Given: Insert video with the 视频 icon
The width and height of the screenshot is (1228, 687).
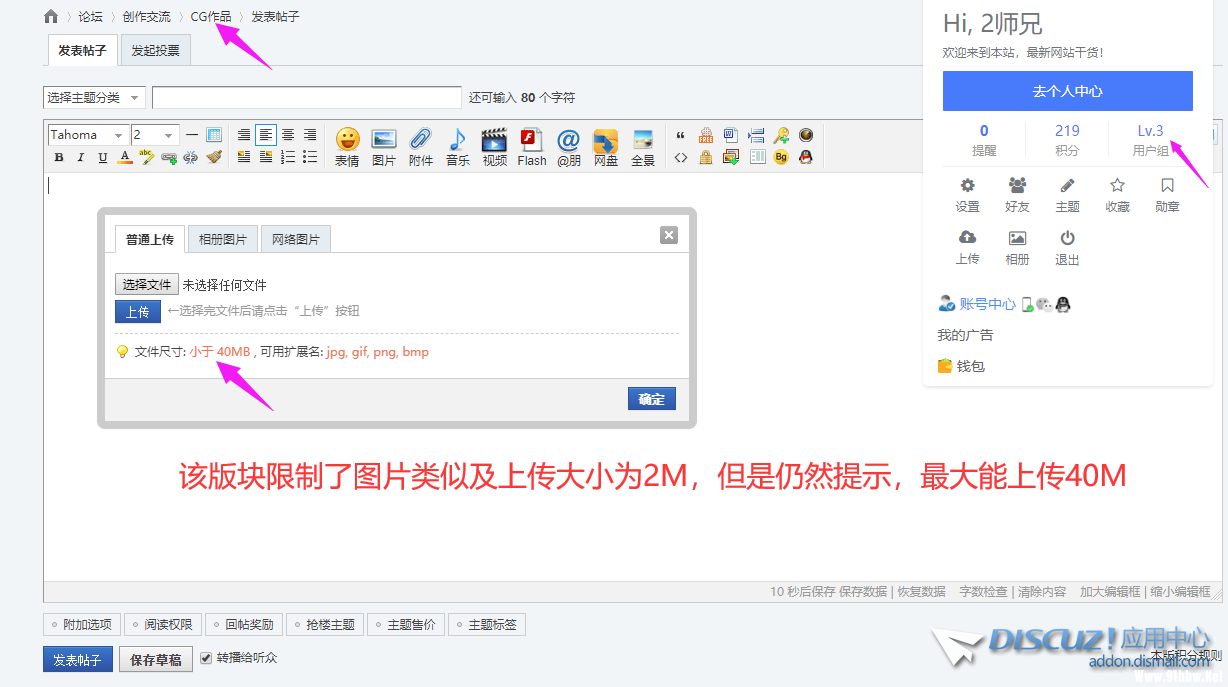Looking at the screenshot, I should (x=494, y=146).
